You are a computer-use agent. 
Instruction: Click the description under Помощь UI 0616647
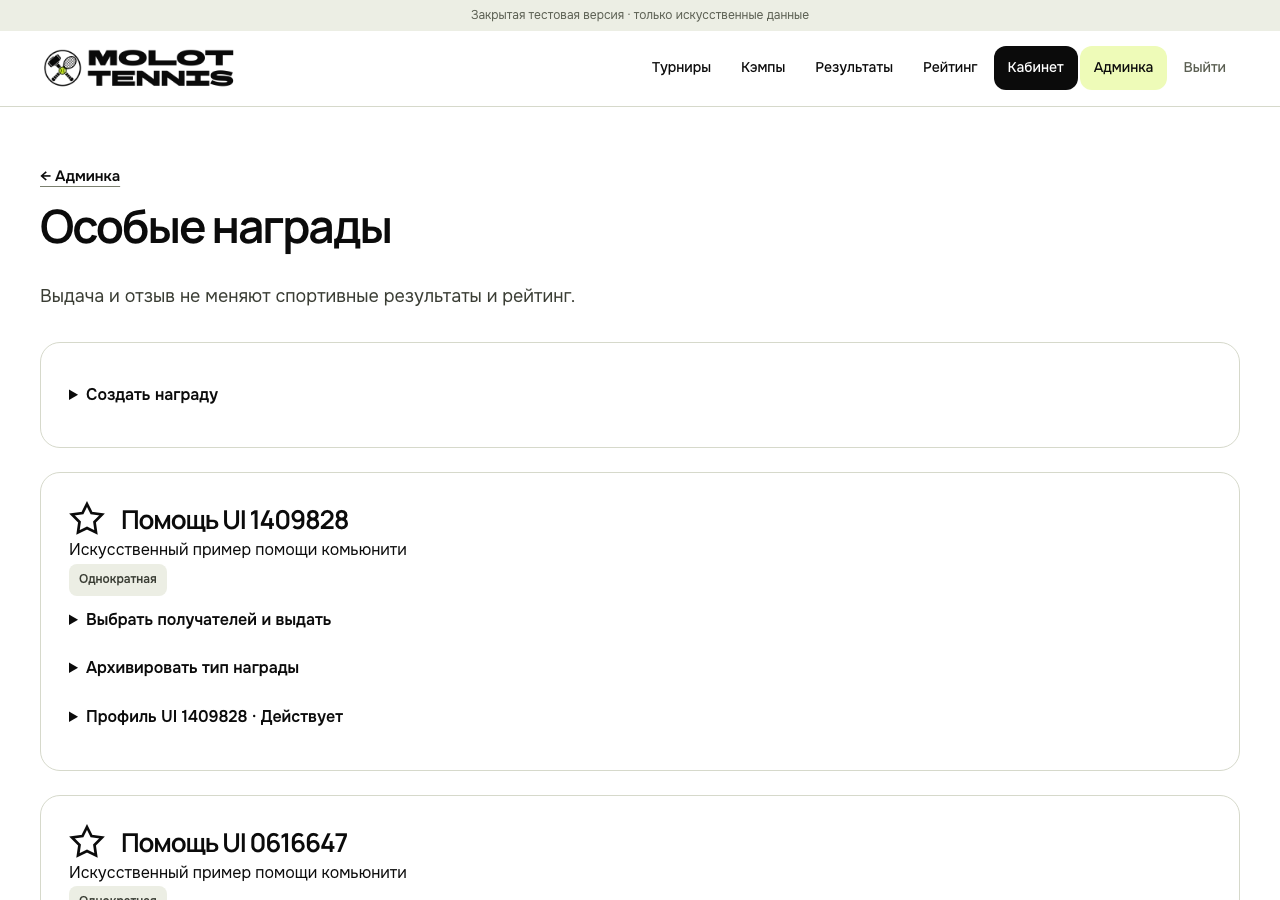point(238,873)
